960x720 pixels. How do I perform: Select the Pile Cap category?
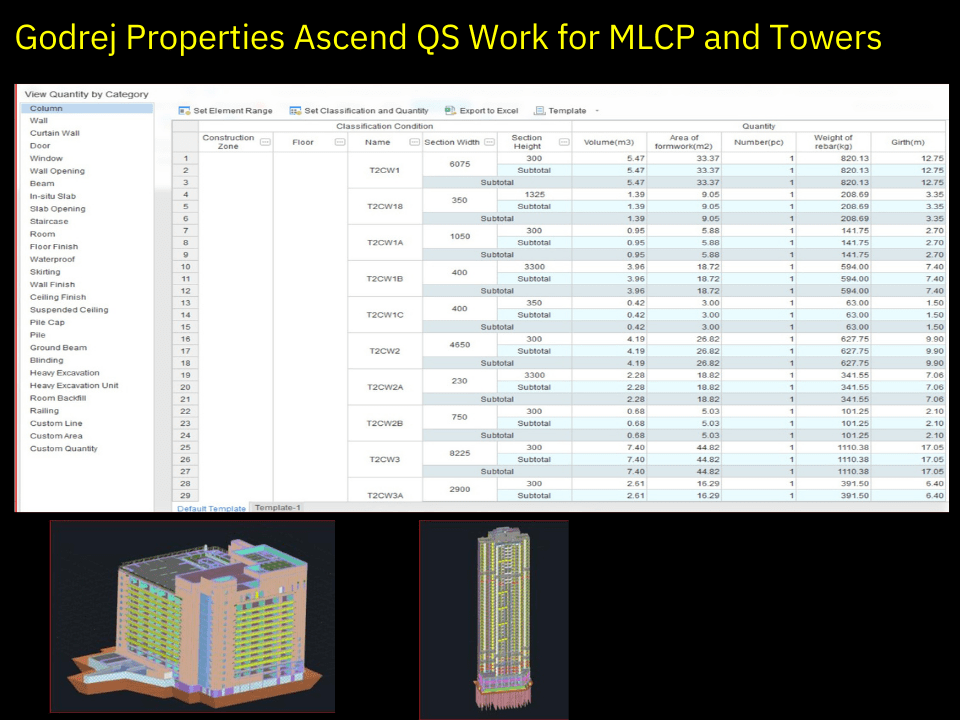click(x=47, y=322)
